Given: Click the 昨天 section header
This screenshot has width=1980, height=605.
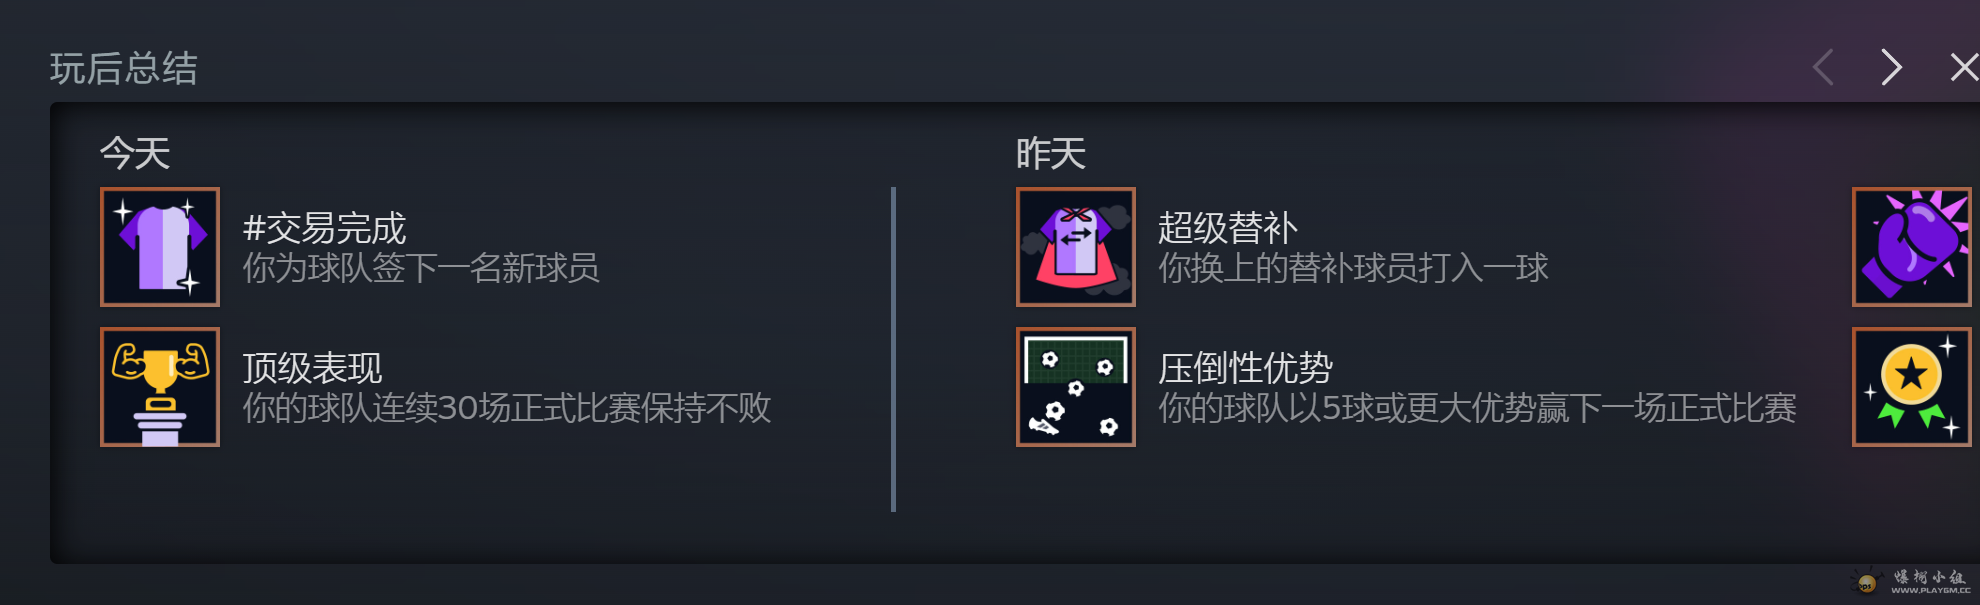Looking at the screenshot, I should (1051, 153).
